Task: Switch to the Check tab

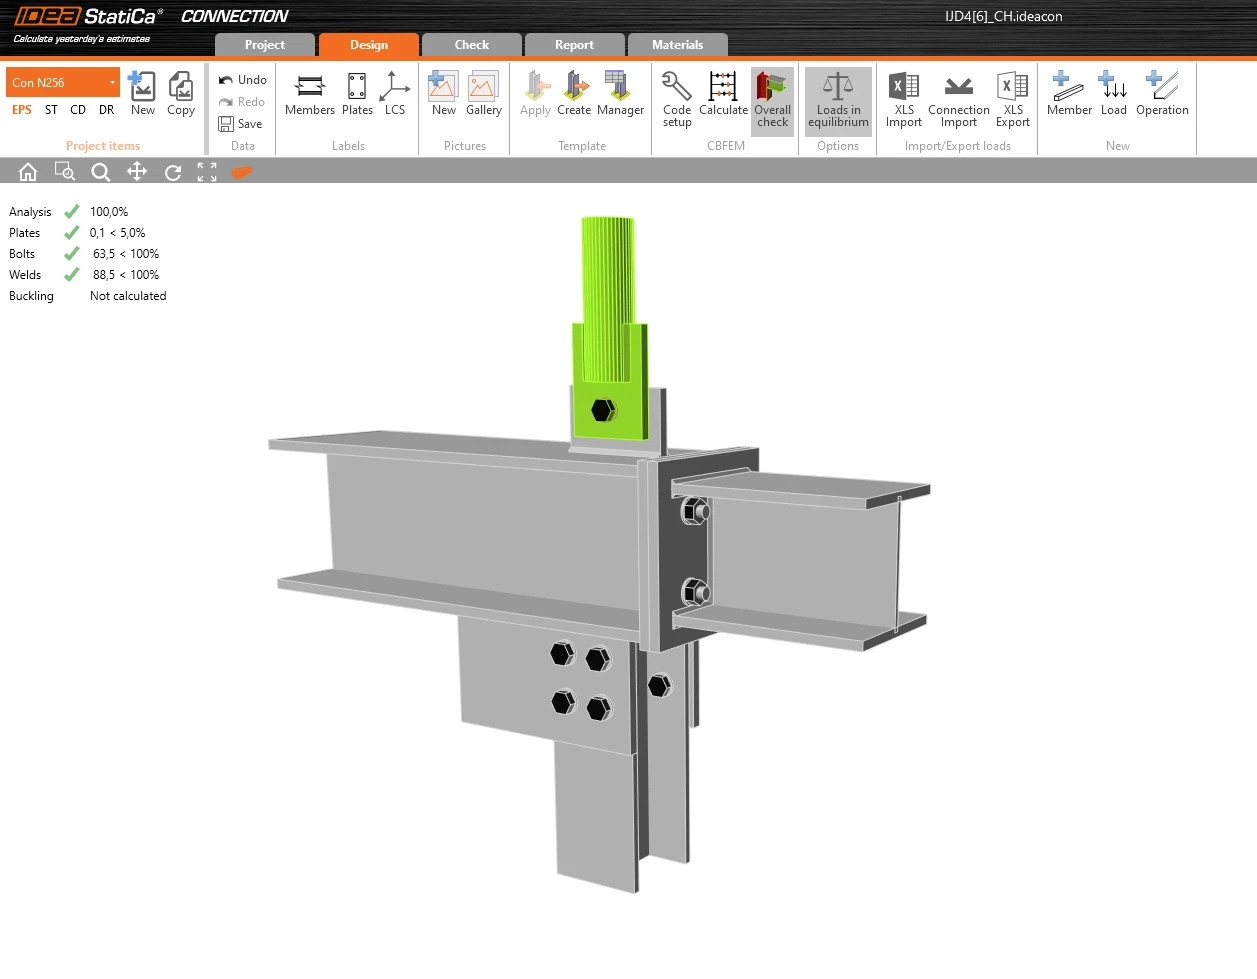Action: 472,45
